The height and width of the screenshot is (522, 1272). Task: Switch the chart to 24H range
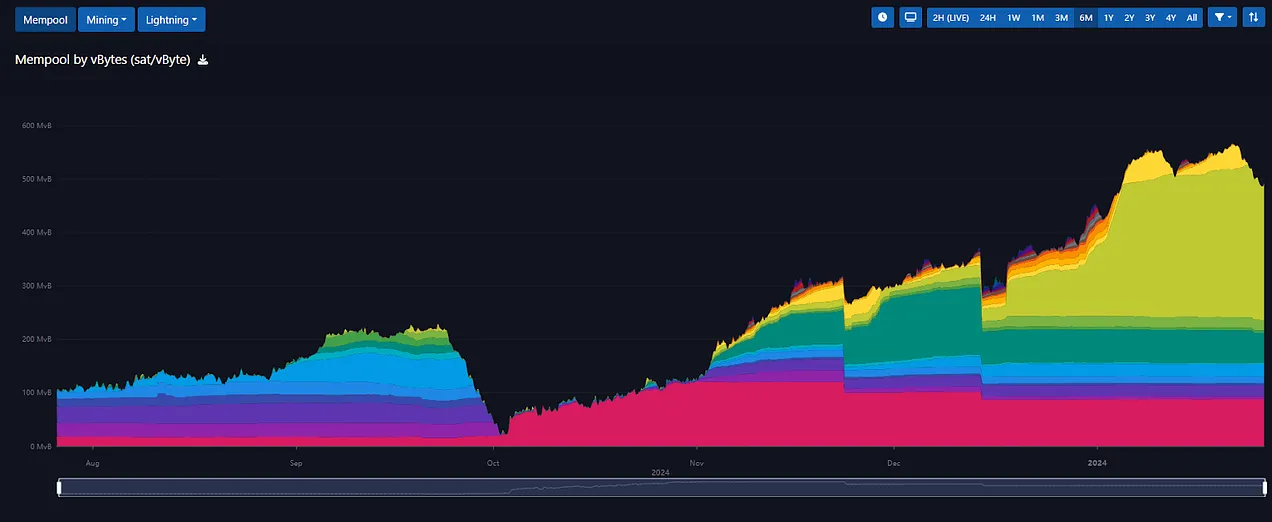coord(988,18)
